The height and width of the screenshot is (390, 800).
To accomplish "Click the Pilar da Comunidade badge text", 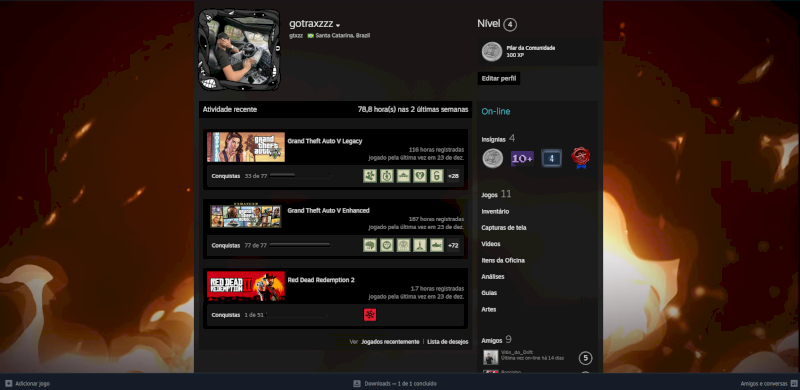I will (531, 48).
